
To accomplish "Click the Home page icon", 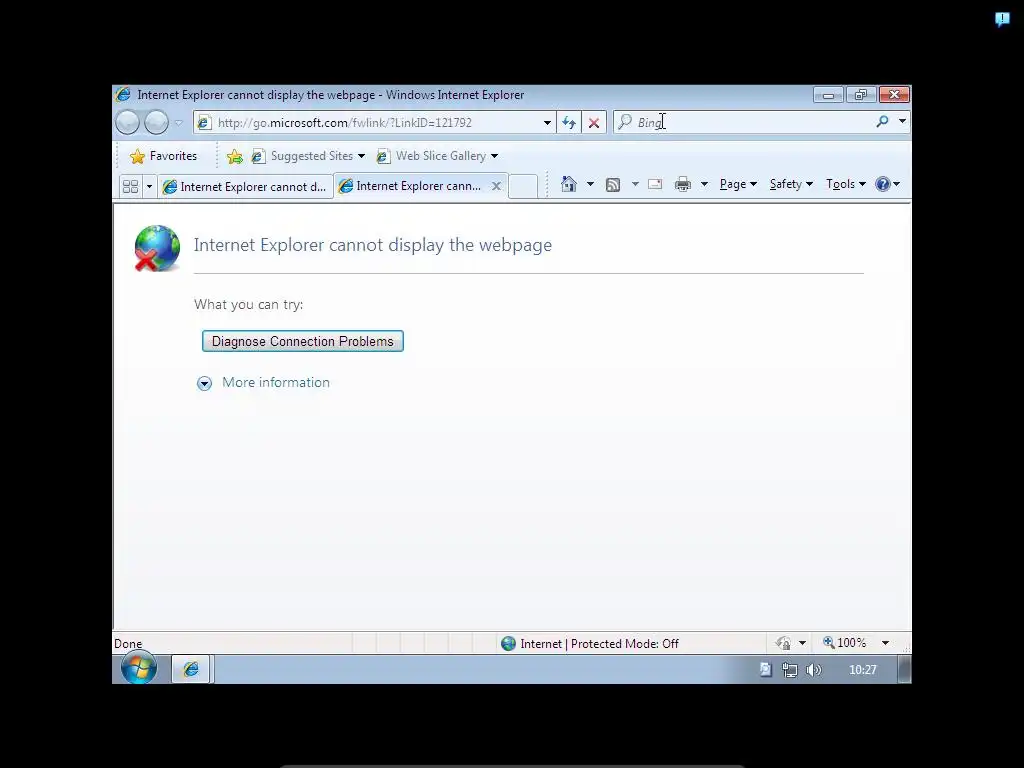I will tap(569, 184).
